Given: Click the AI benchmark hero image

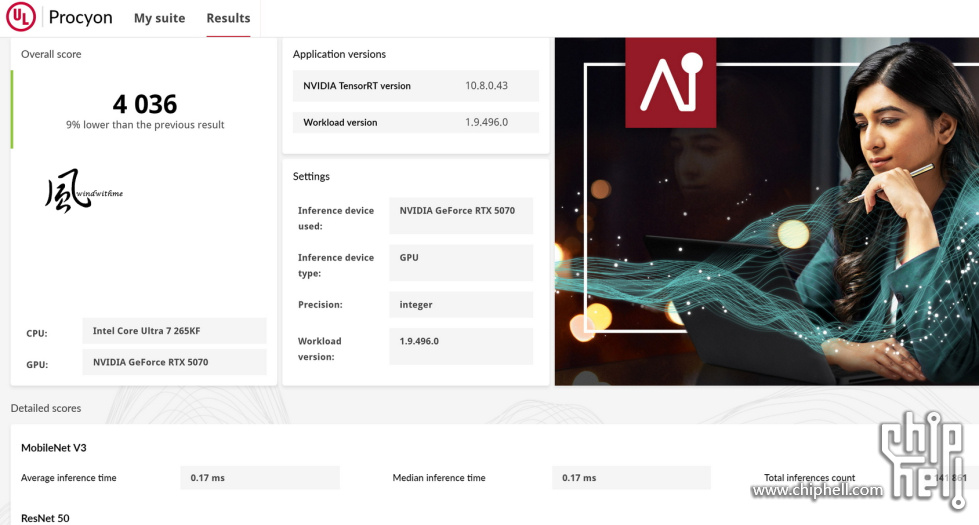Looking at the screenshot, I should (x=767, y=211).
